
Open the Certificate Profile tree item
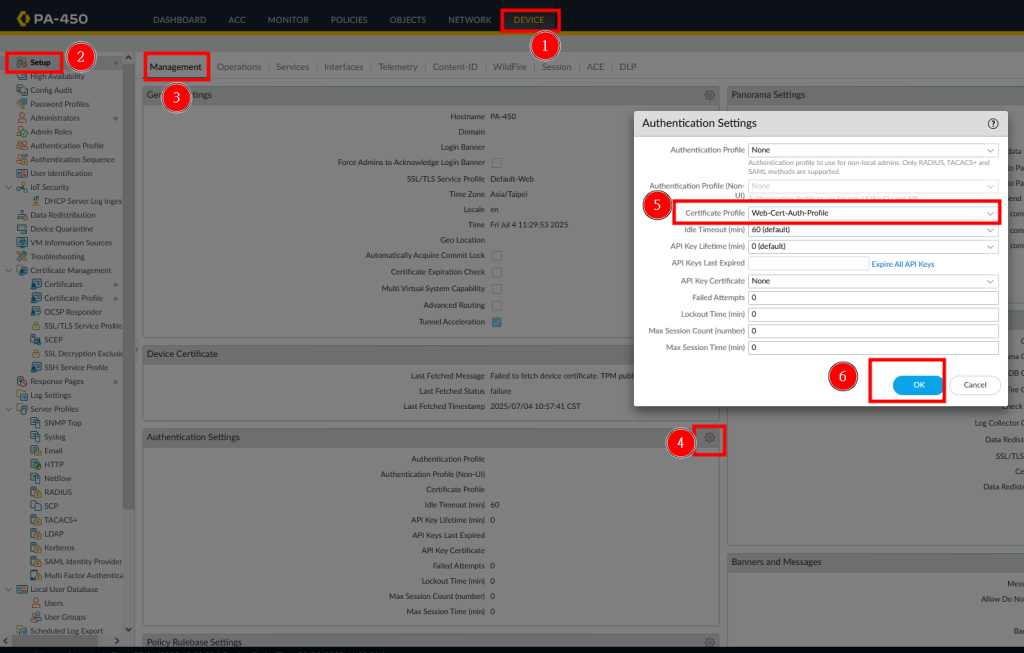[x=73, y=298]
